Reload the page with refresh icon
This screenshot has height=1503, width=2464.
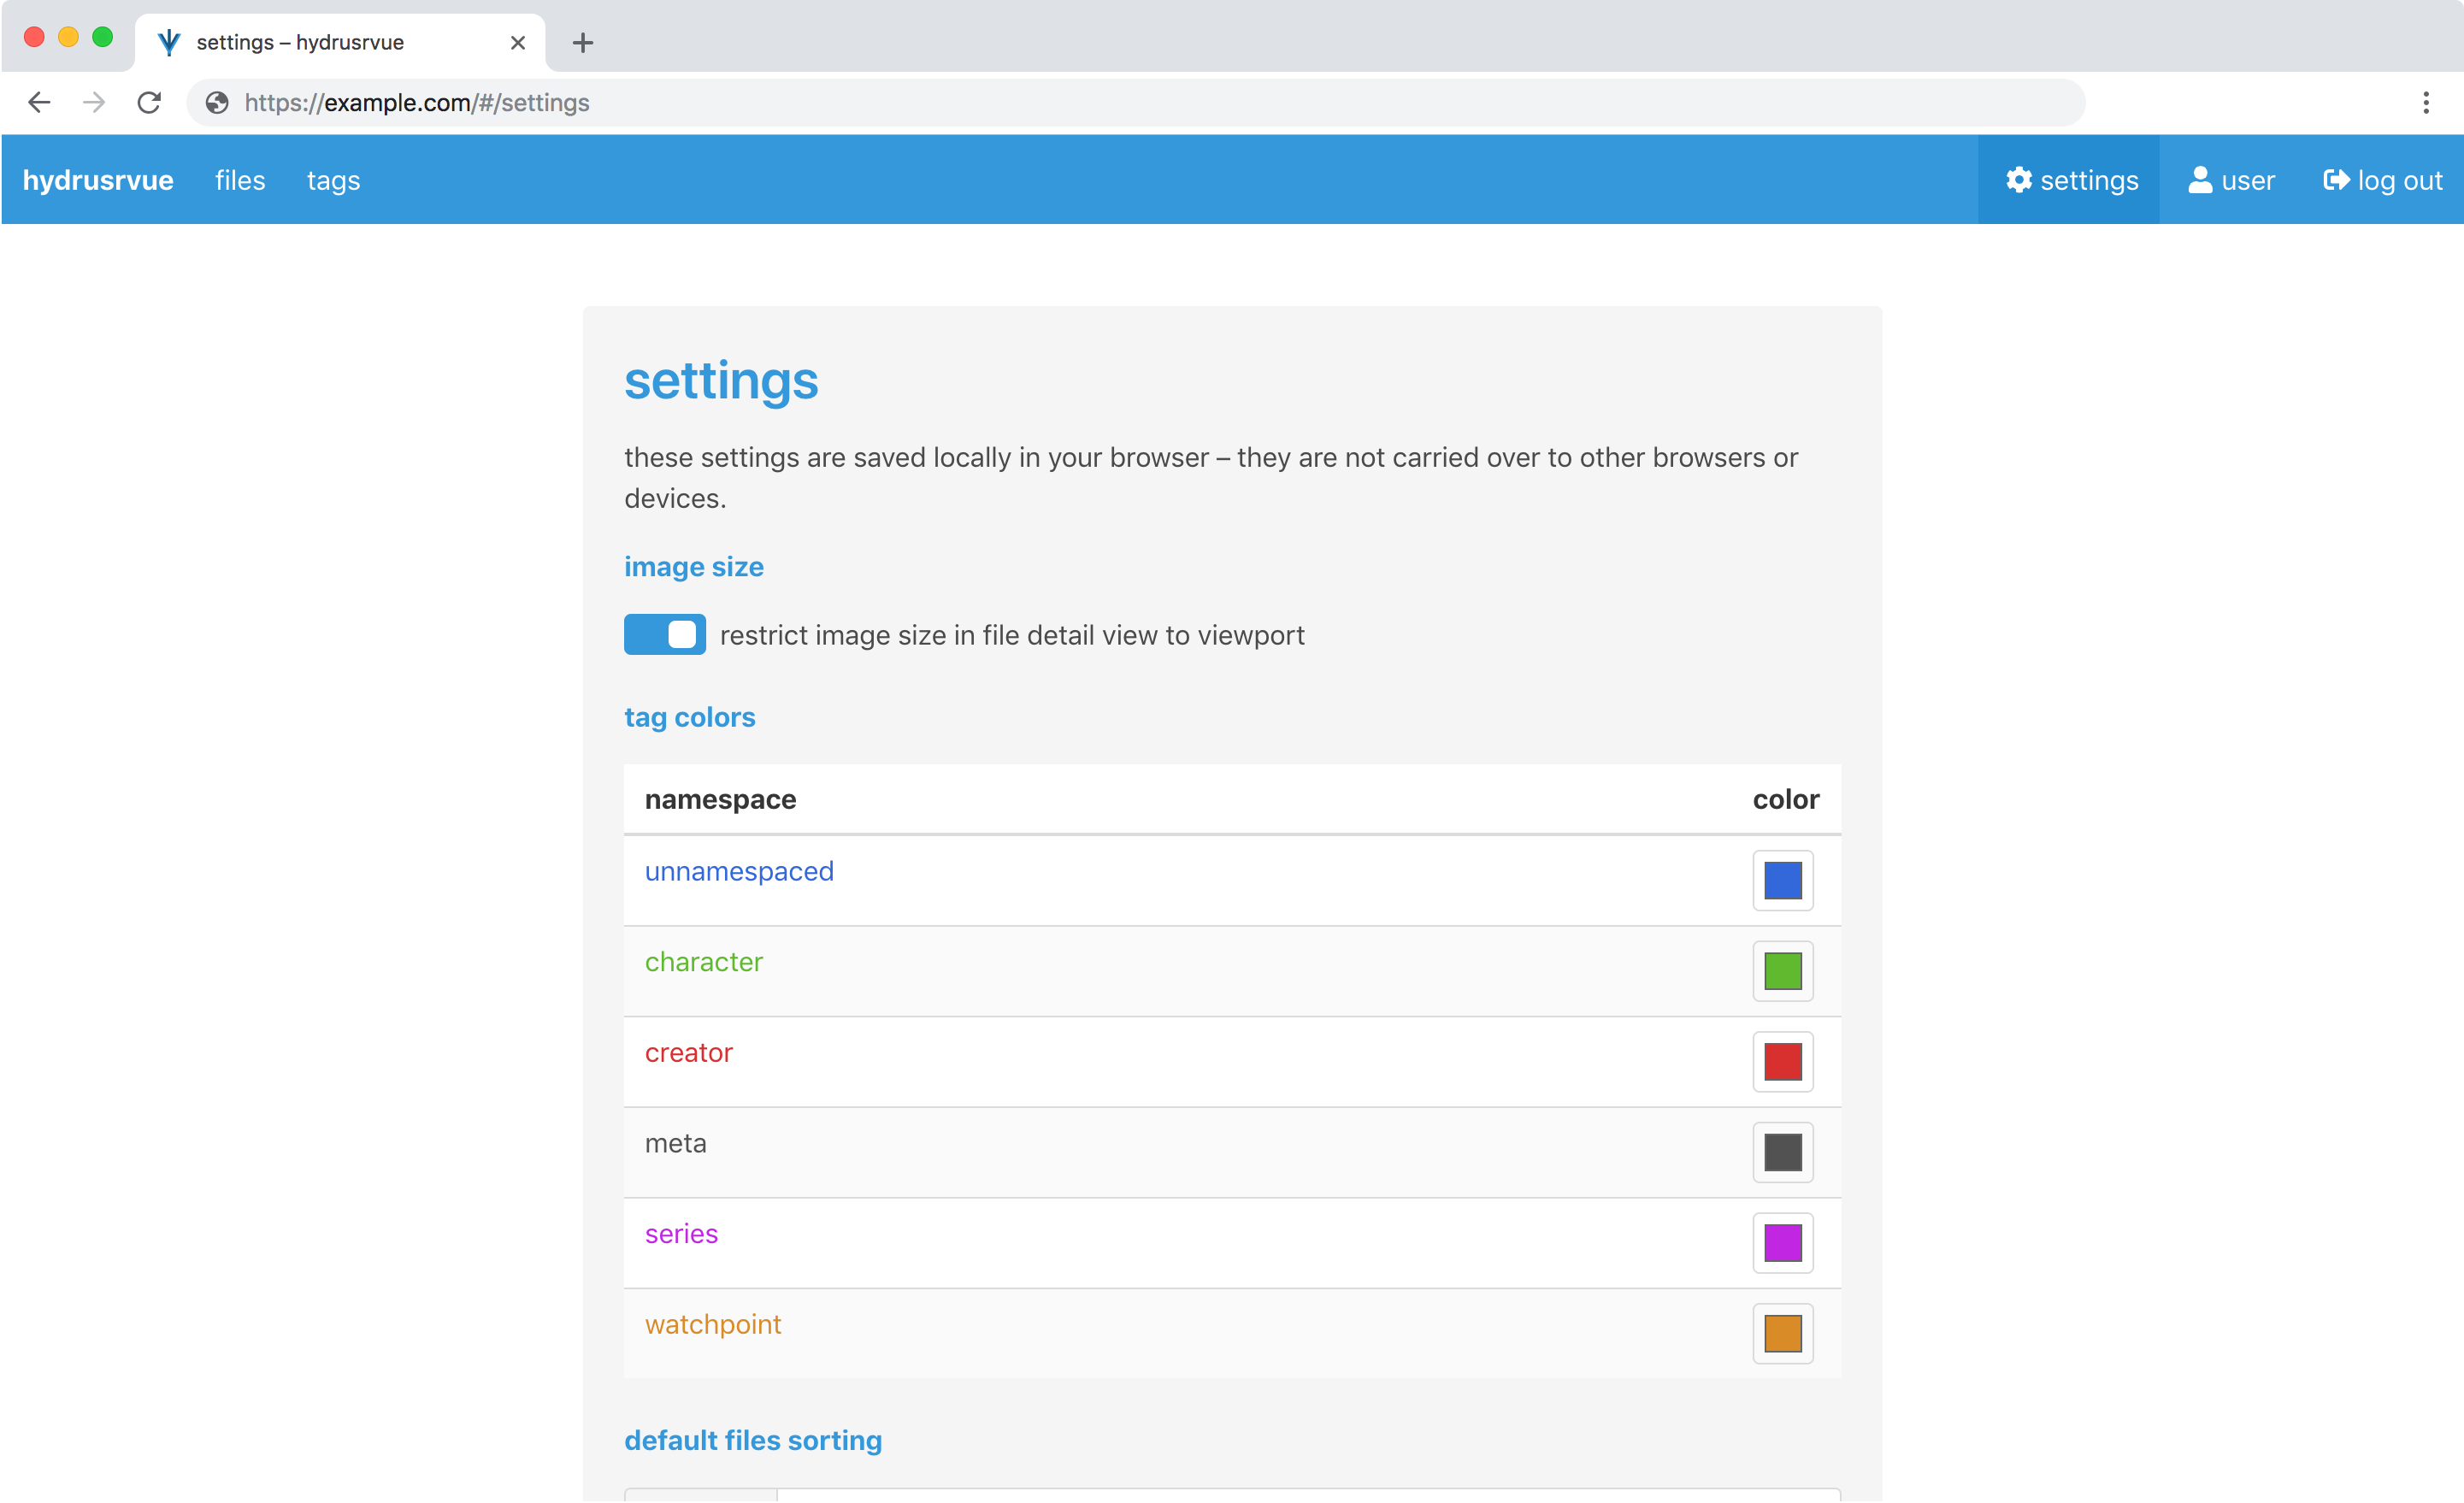click(x=149, y=102)
